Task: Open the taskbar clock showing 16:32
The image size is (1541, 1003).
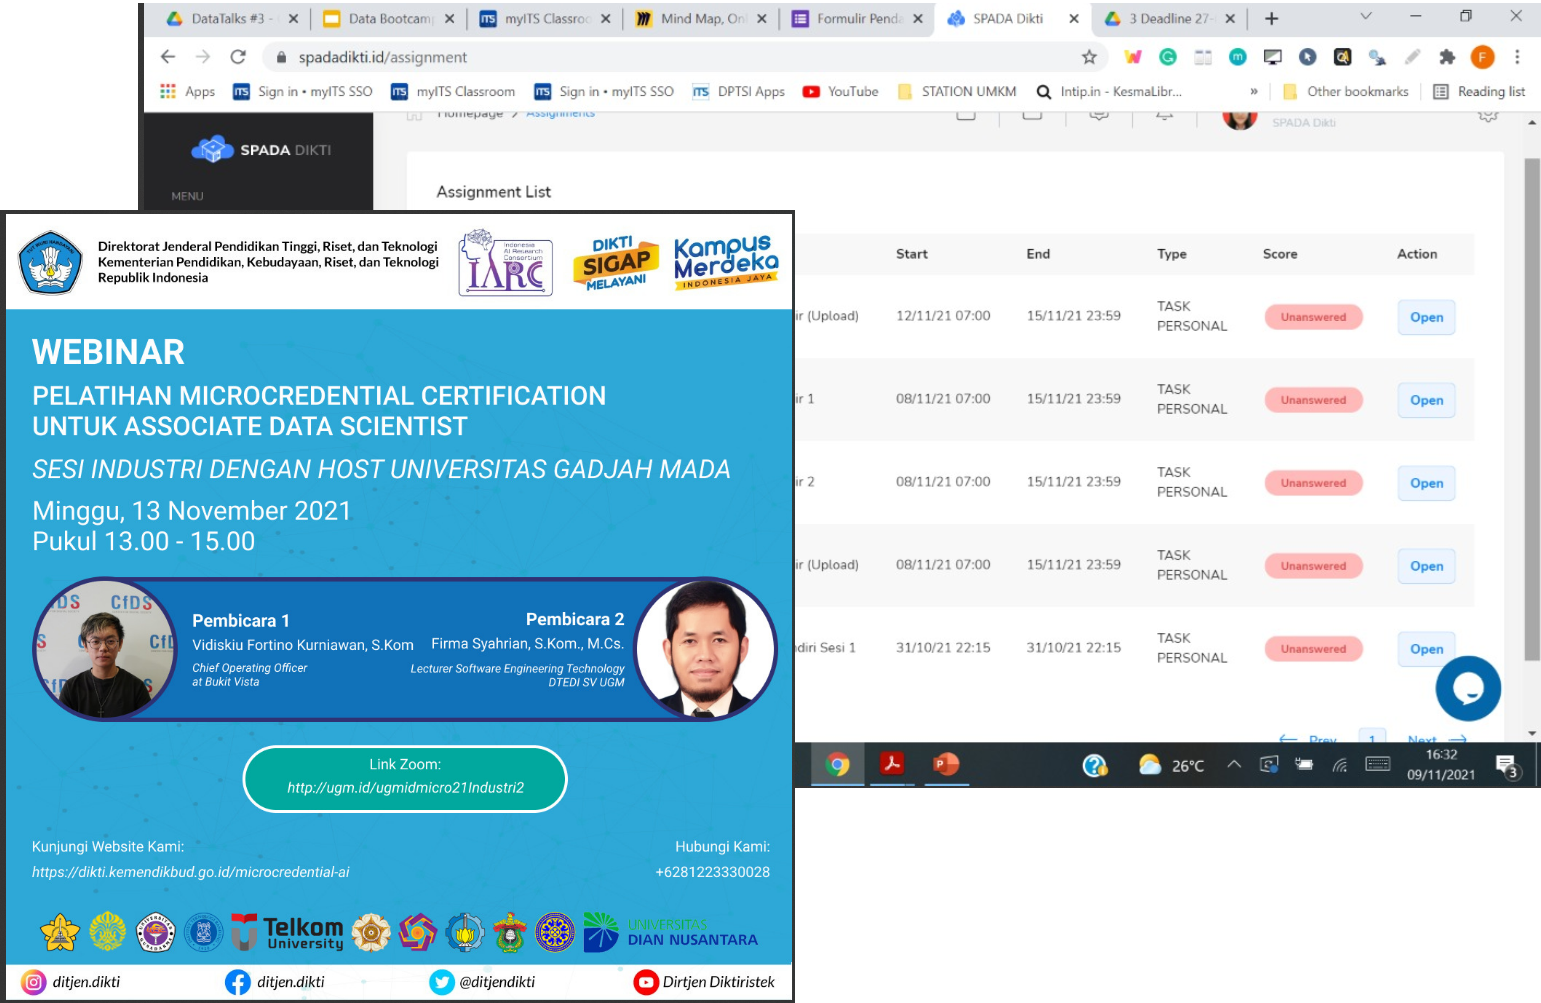Action: [1441, 765]
